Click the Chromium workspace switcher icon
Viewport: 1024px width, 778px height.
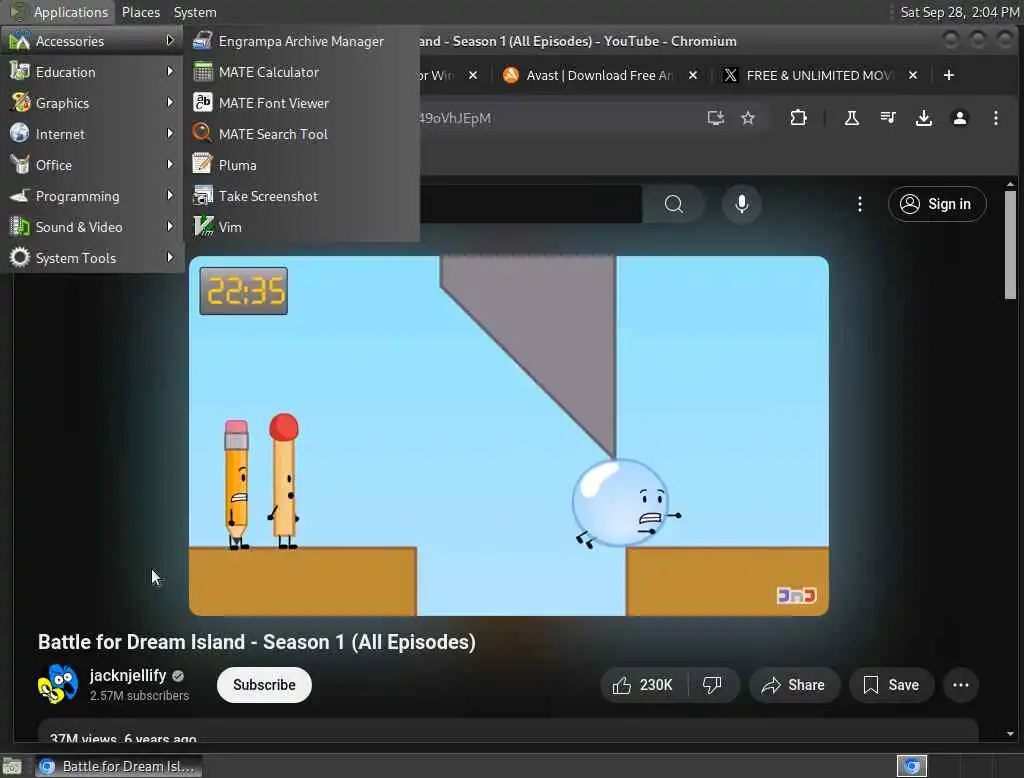click(x=912, y=766)
